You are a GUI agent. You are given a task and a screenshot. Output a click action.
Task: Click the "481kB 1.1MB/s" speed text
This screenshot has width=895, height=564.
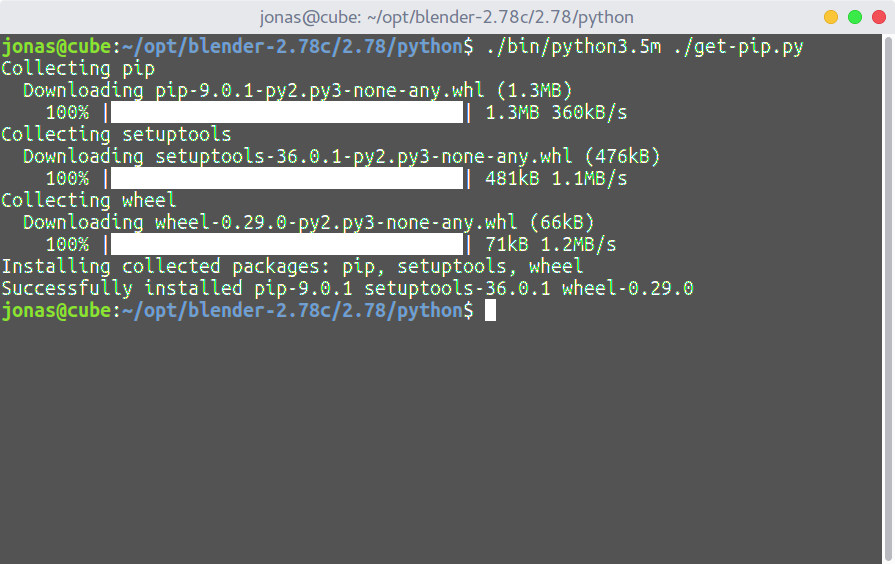pyautogui.click(x=556, y=179)
